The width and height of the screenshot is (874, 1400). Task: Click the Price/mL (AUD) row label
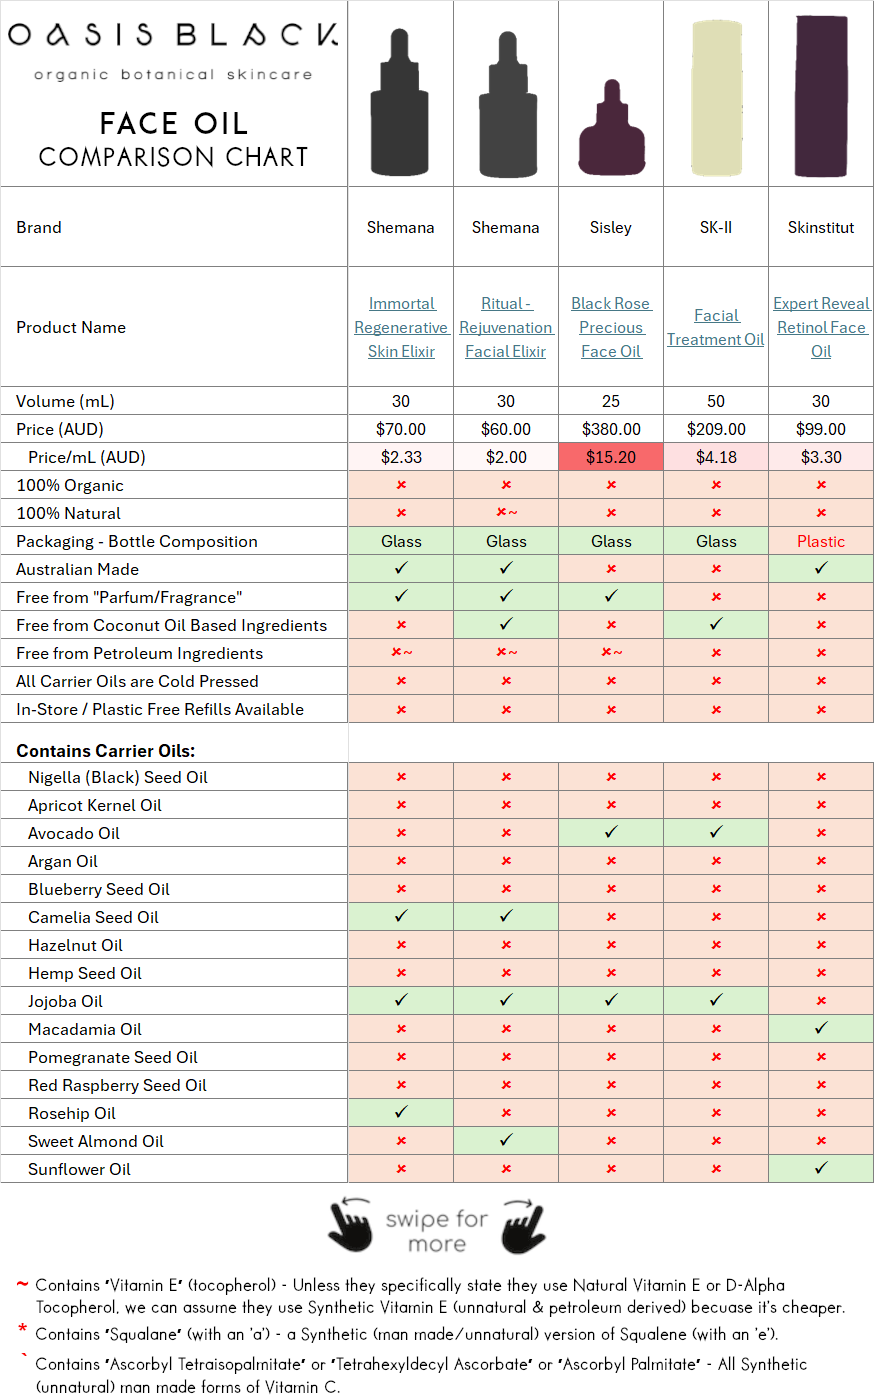pos(87,457)
